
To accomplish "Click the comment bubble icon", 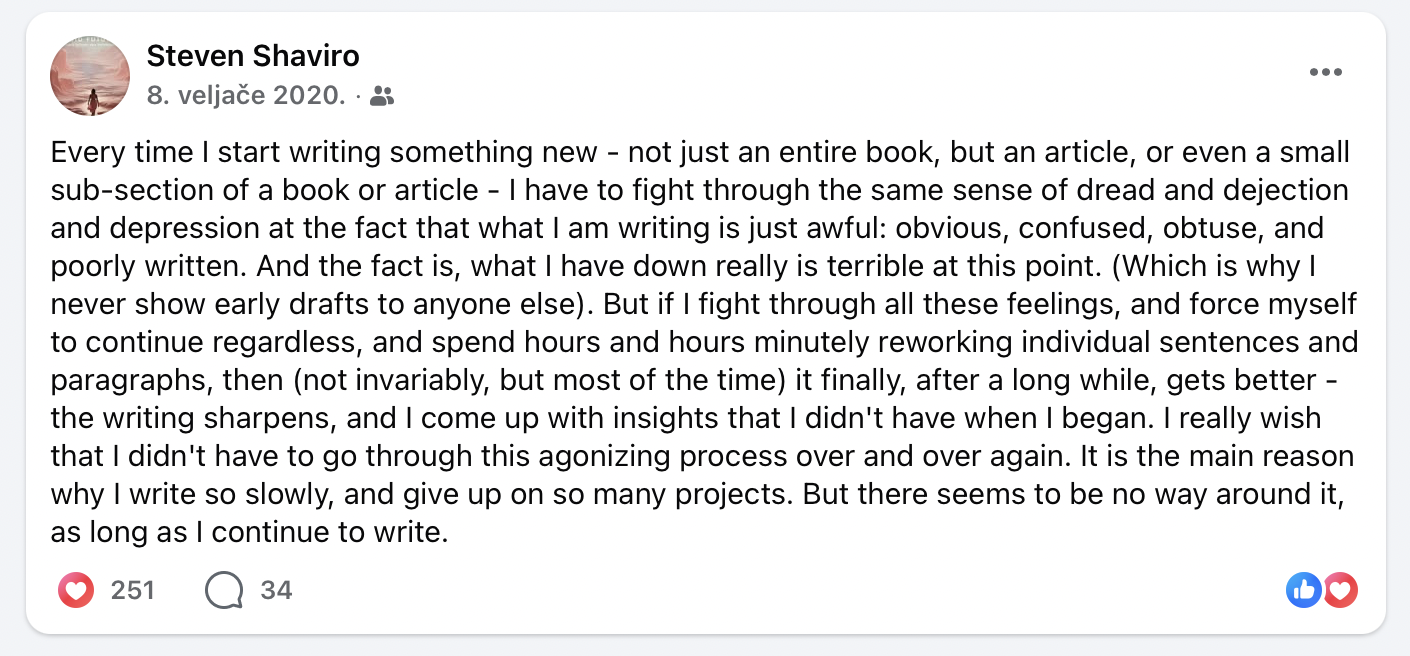I will click(224, 590).
